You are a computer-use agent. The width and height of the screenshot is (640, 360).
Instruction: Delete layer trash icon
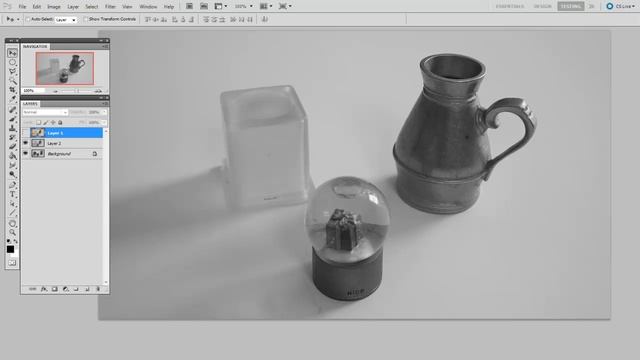(x=98, y=289)
